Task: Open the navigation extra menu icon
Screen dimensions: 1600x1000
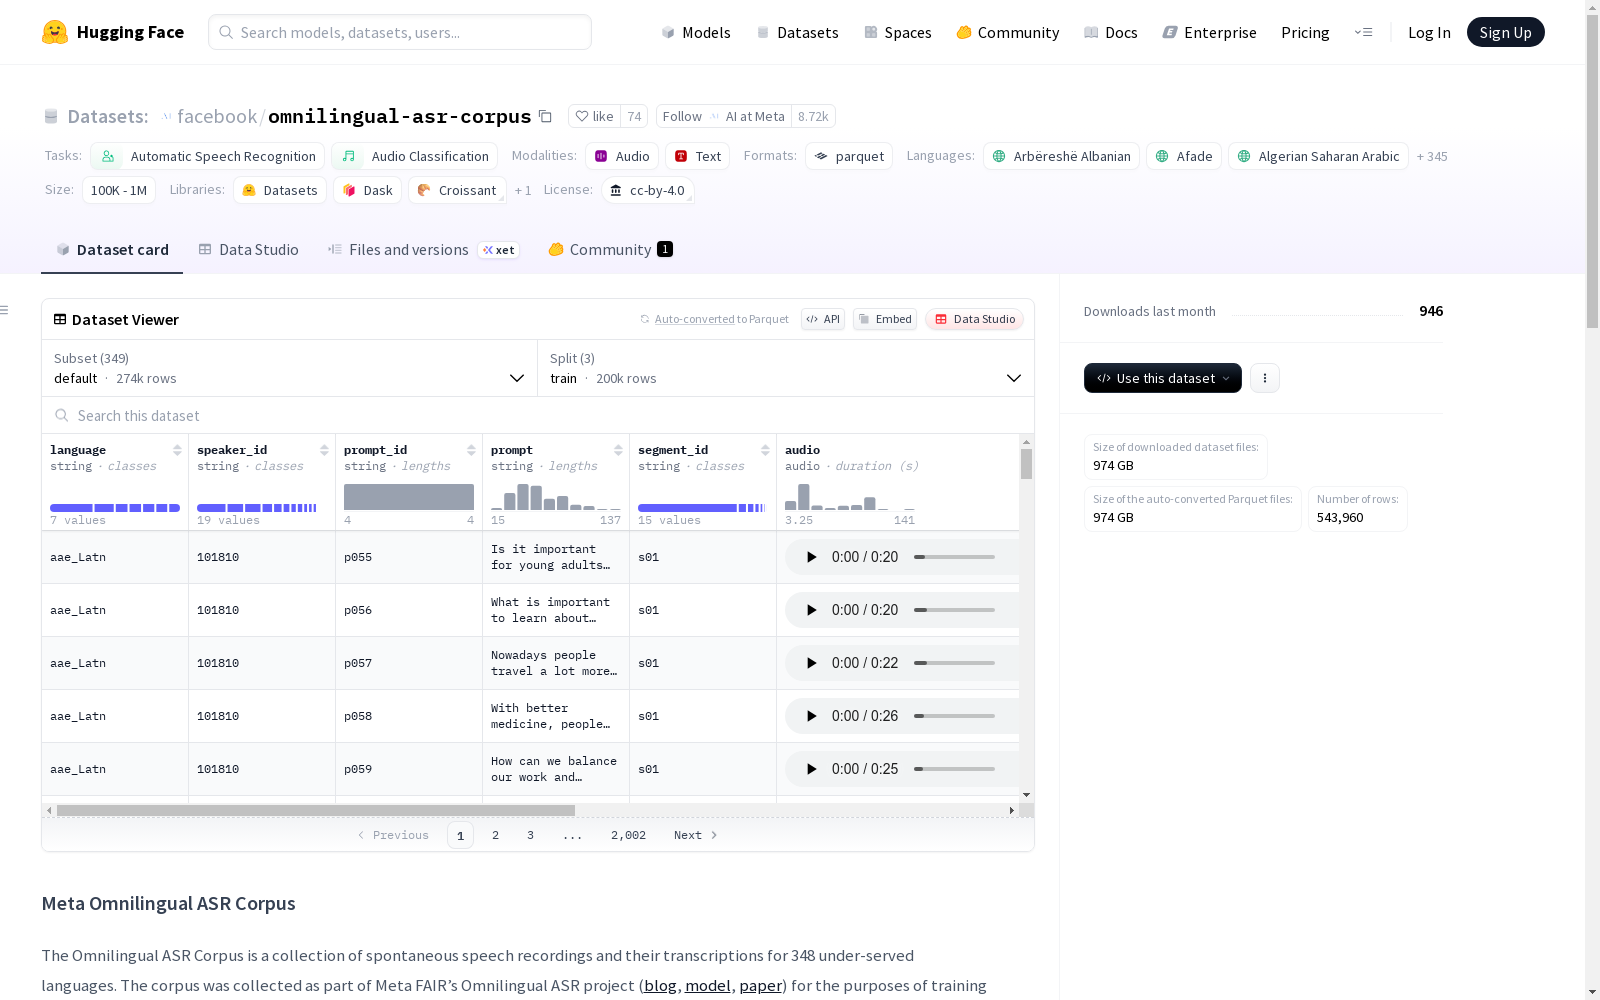Action: point(1363,32)
